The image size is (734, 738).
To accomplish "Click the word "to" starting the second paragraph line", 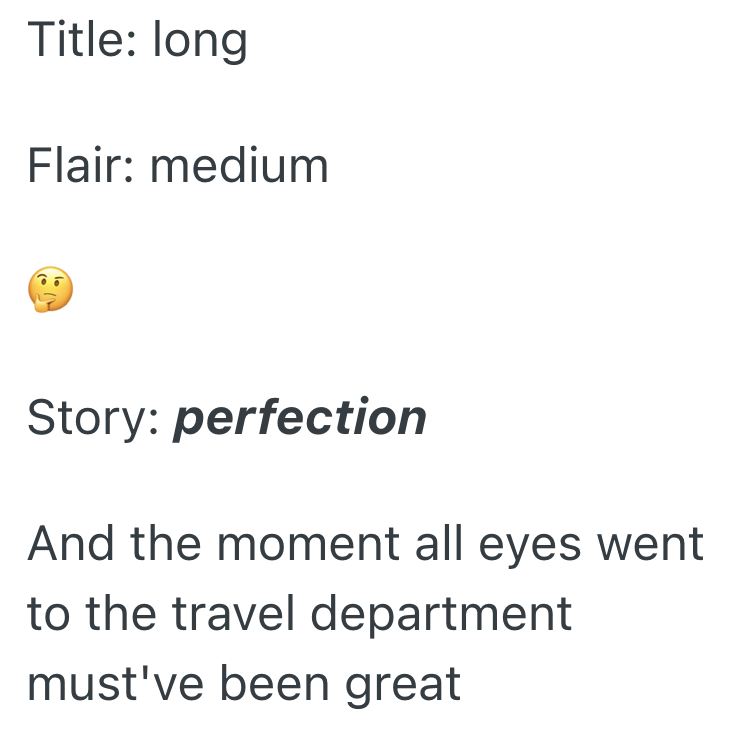I will [x=46, y=614].
